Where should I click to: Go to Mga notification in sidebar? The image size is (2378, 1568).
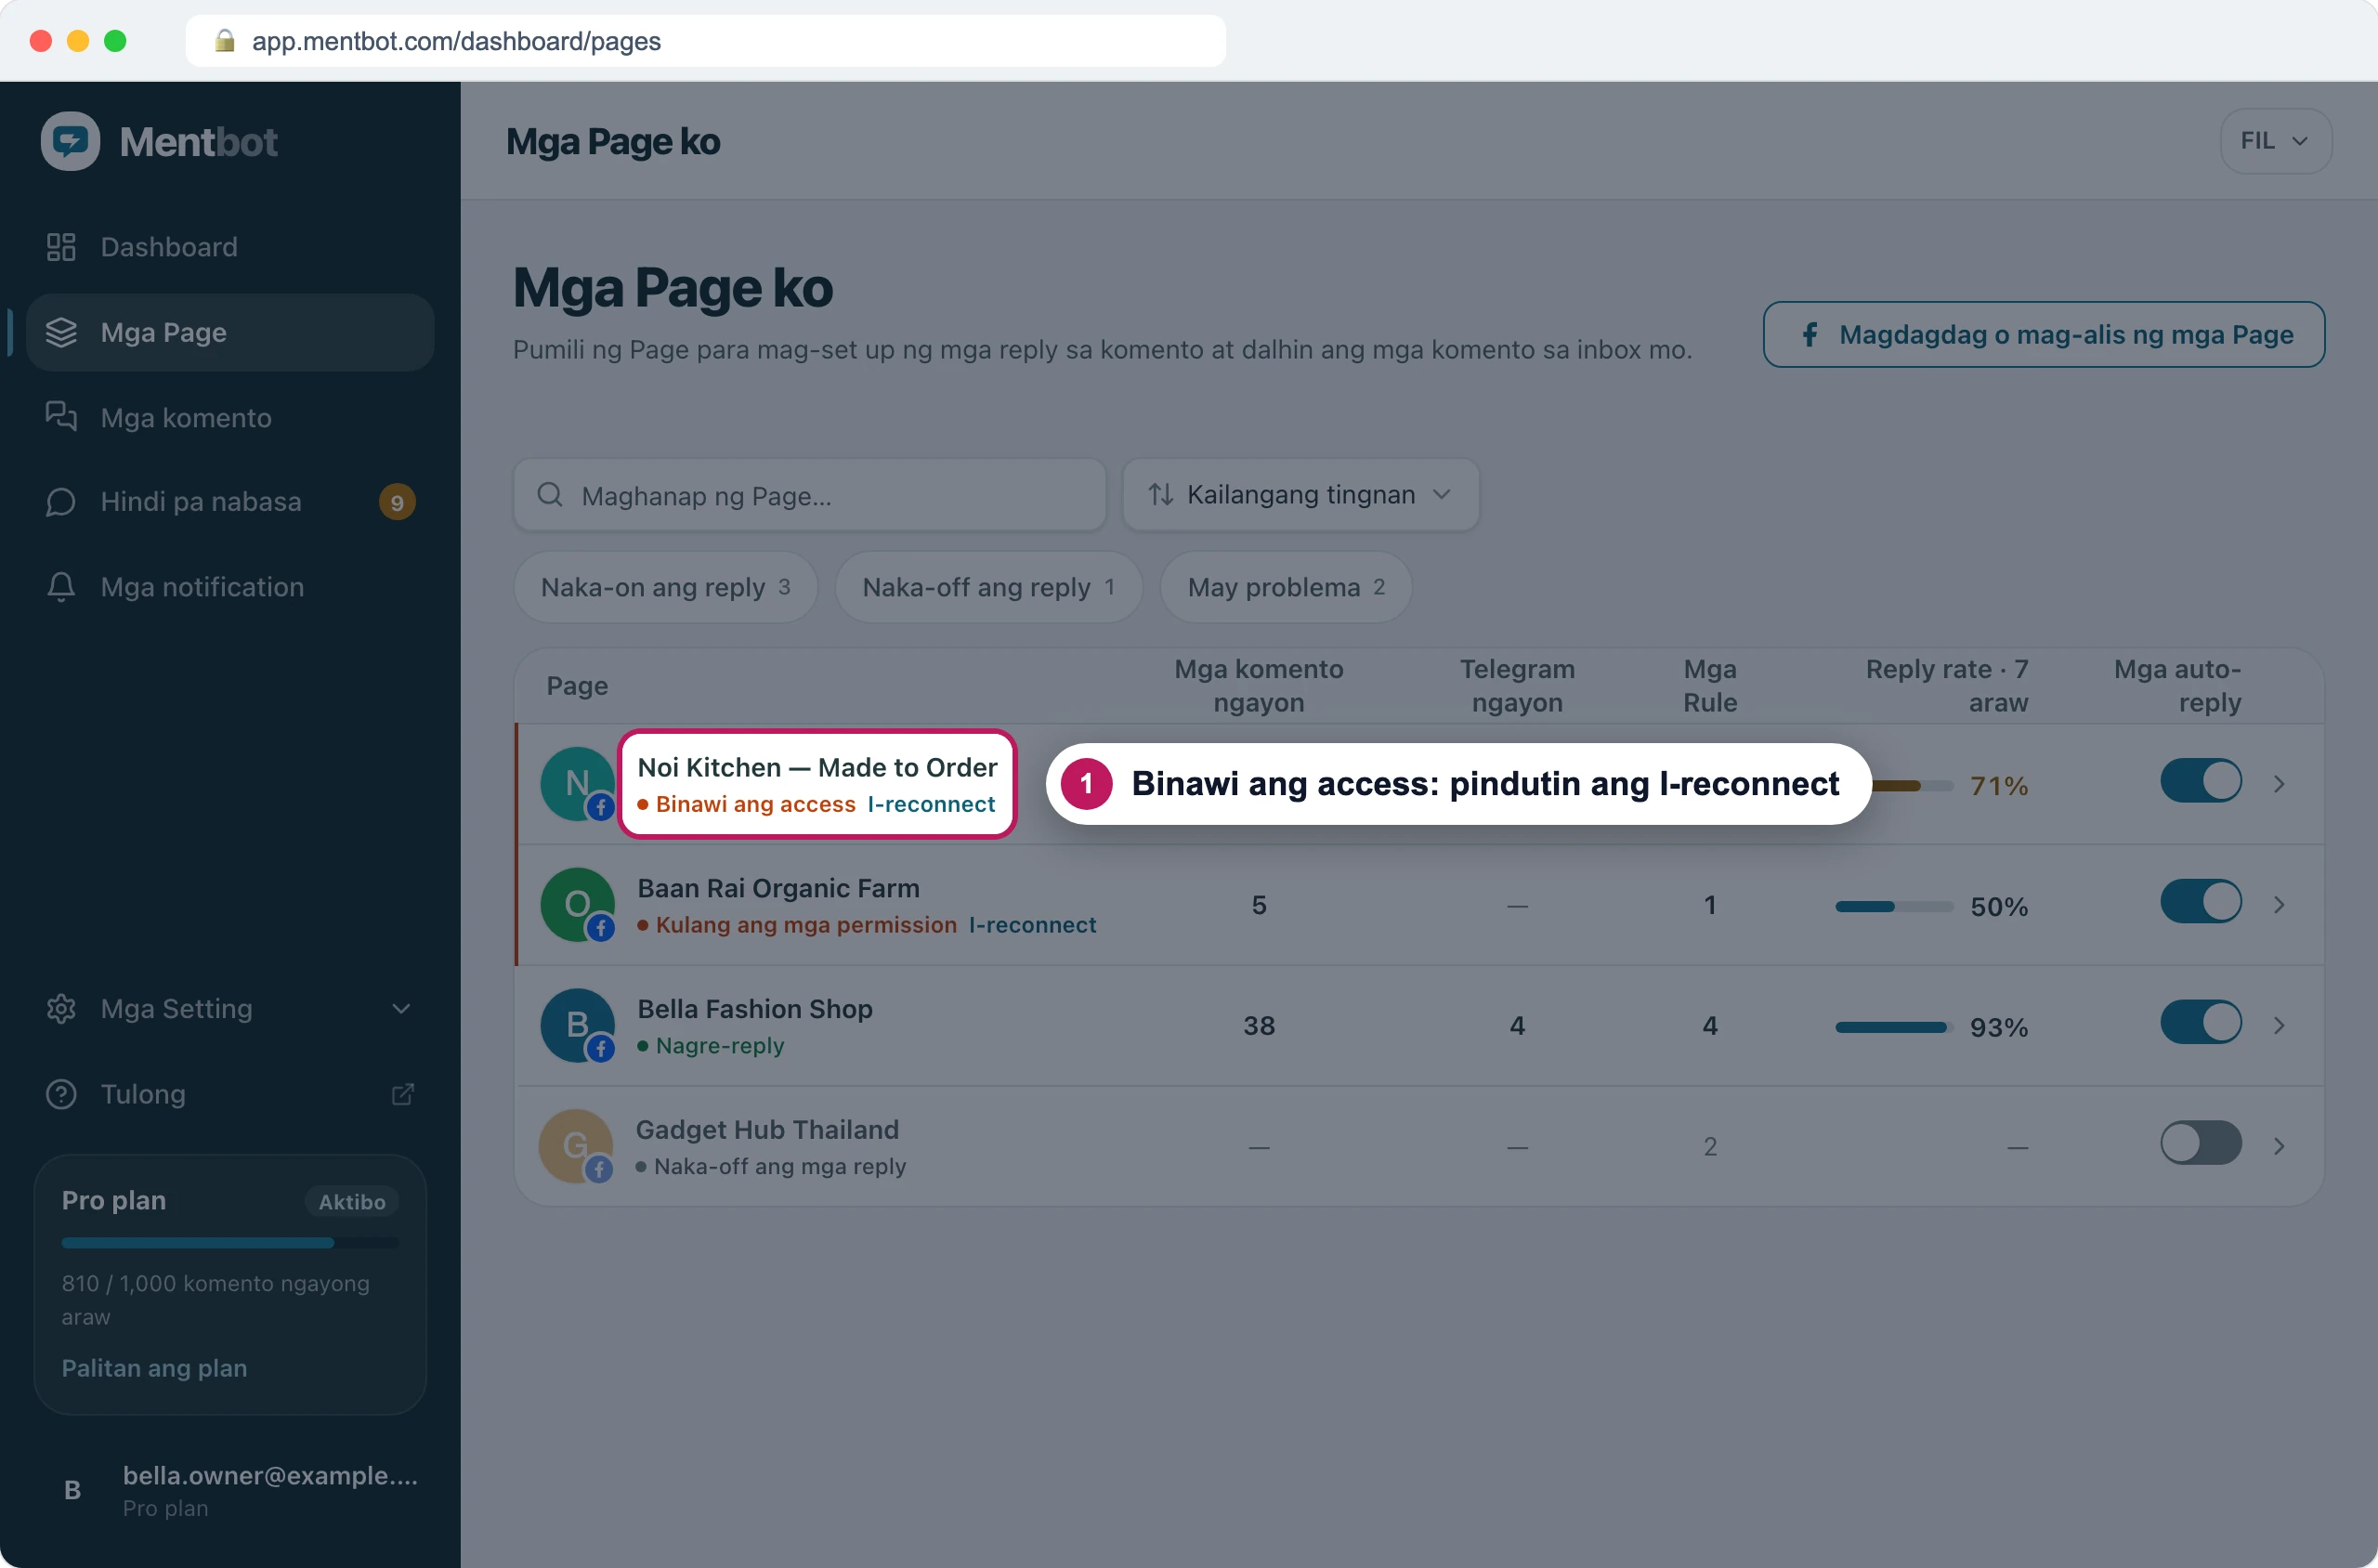click(x=230, y=587)
